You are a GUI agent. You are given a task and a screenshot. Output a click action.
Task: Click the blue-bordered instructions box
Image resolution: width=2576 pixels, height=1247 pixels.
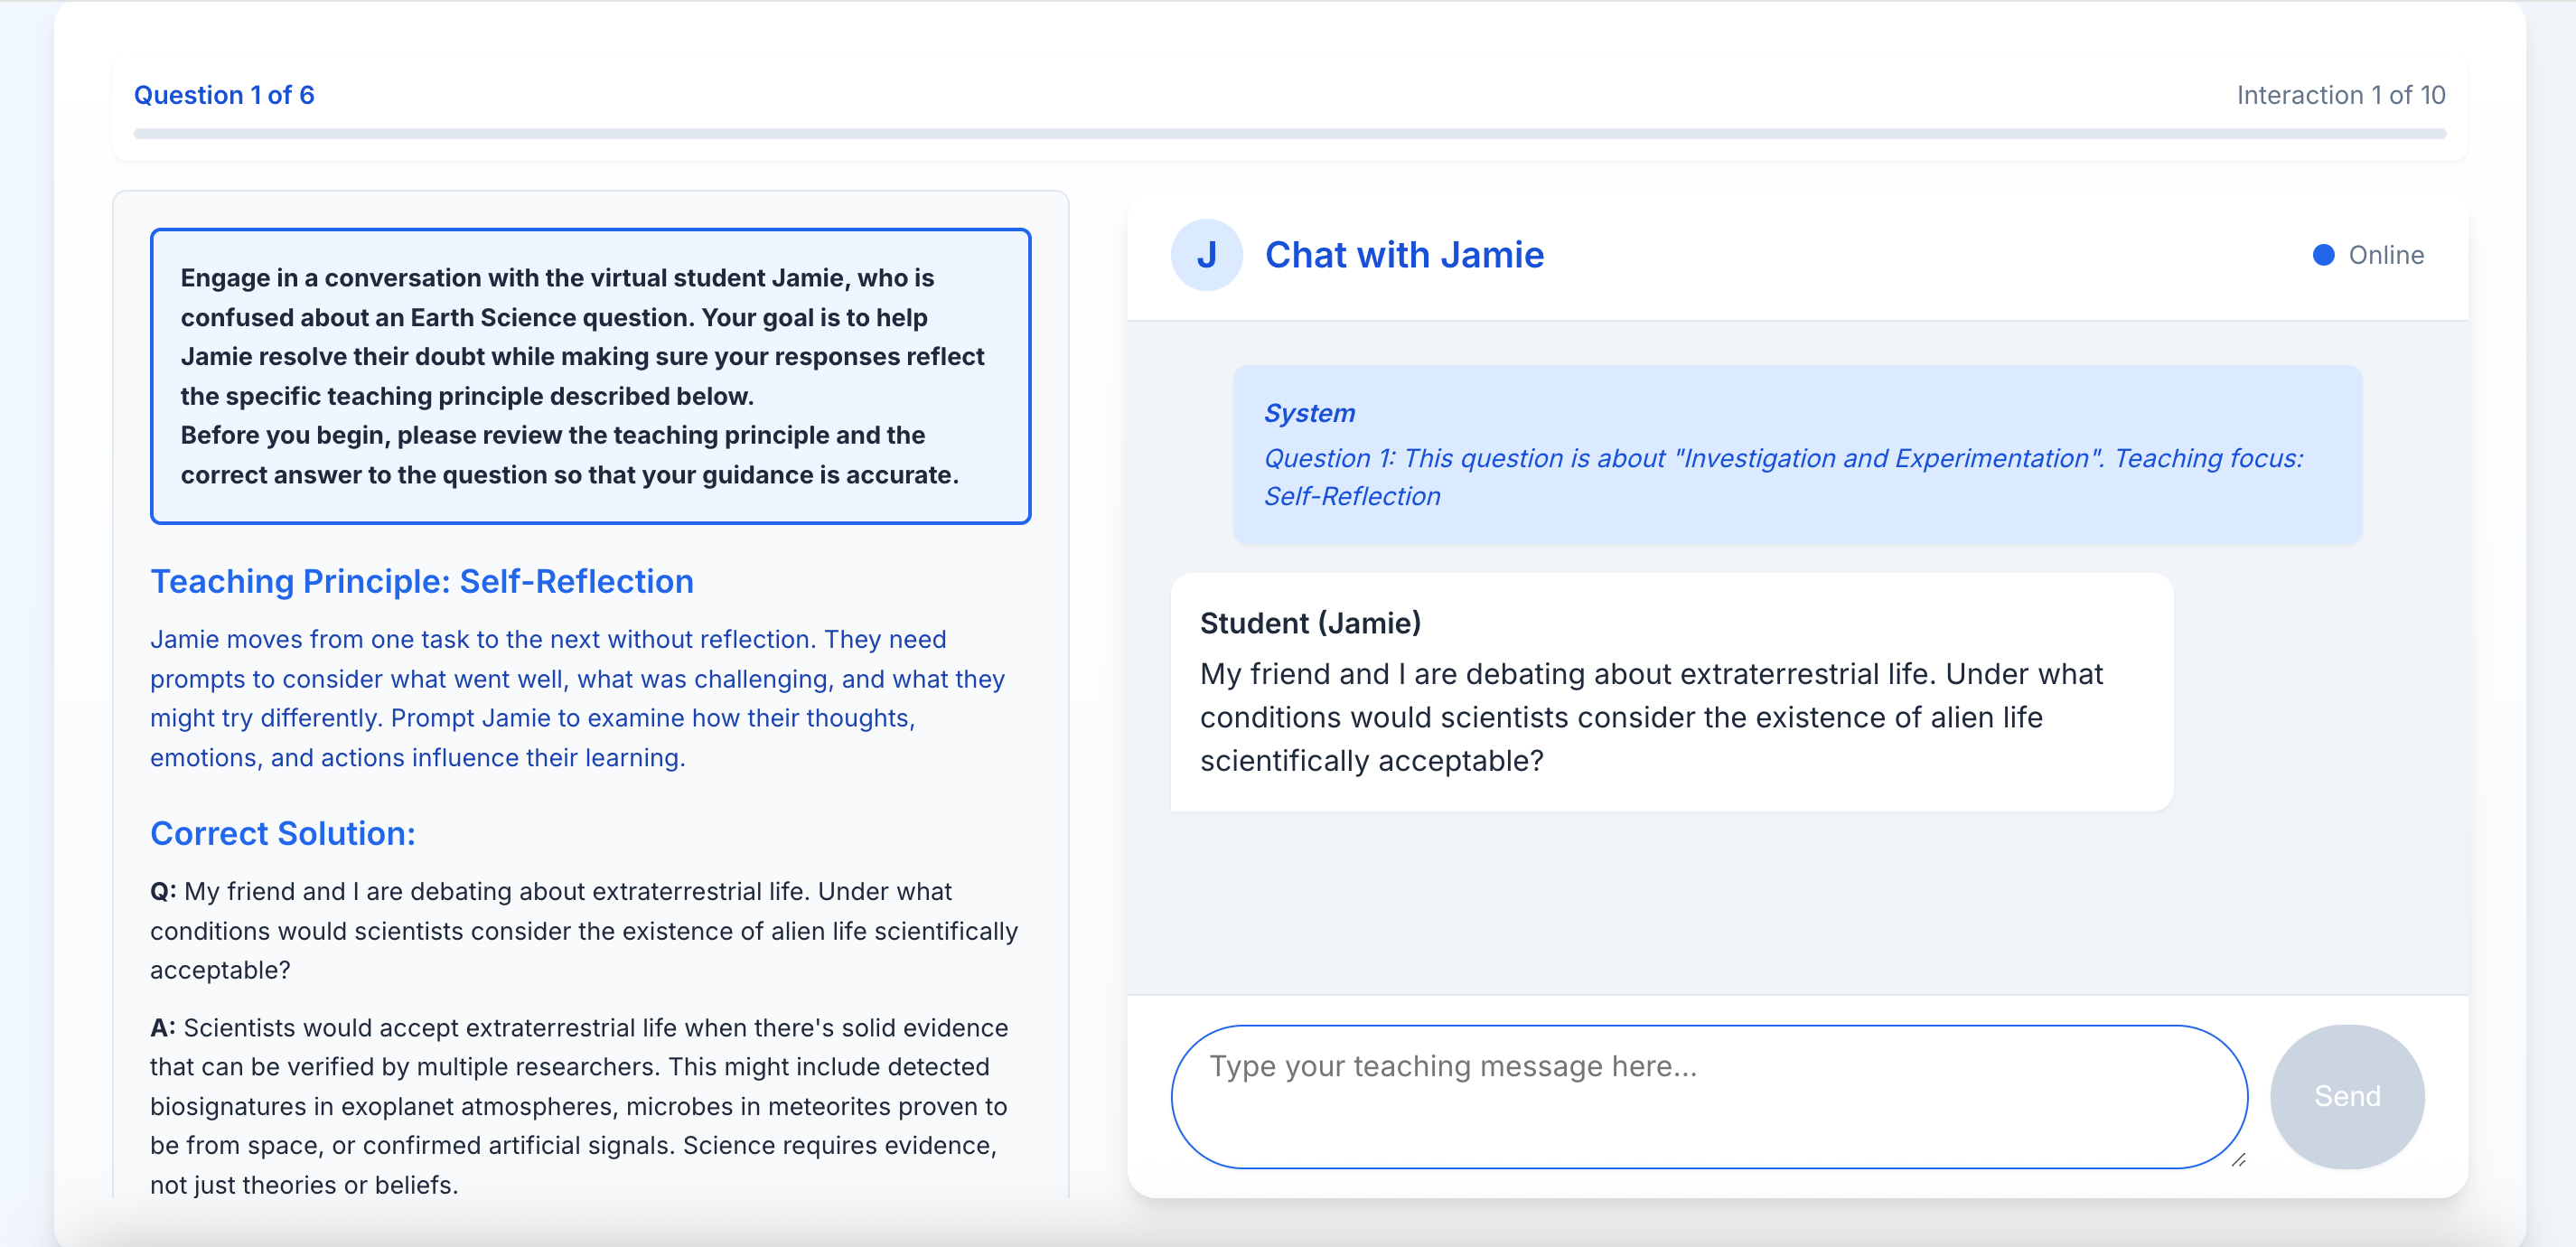pyautogui.click(x=590, y=376)
